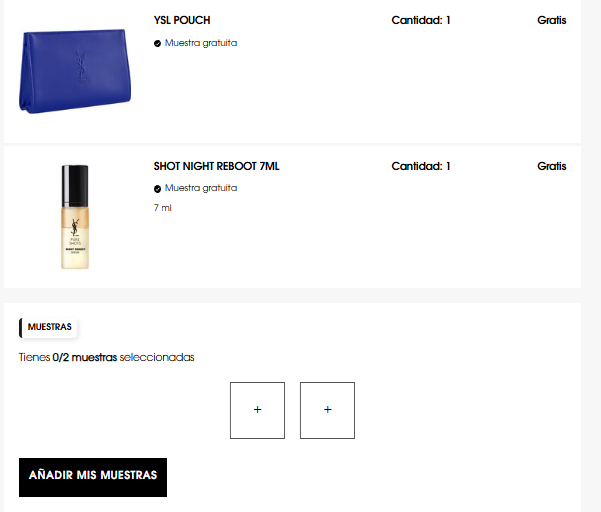Click Muestra gratuita label under SHOT NIGHT REBOOT

click(x=201, y=188)
